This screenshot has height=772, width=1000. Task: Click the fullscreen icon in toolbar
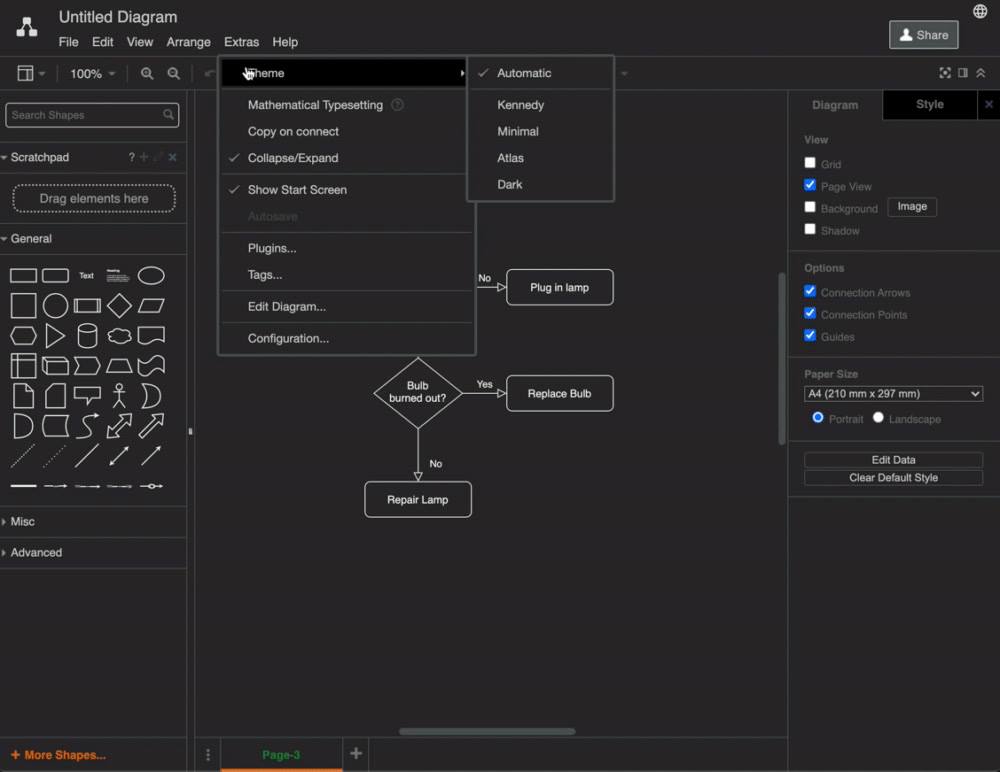coord(945,73)
